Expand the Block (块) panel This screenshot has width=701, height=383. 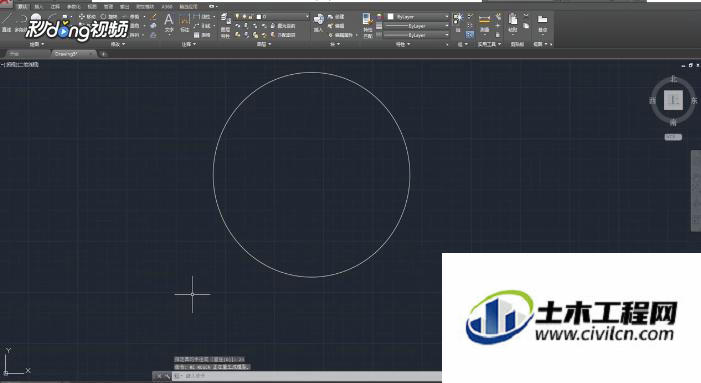point(335,44)
